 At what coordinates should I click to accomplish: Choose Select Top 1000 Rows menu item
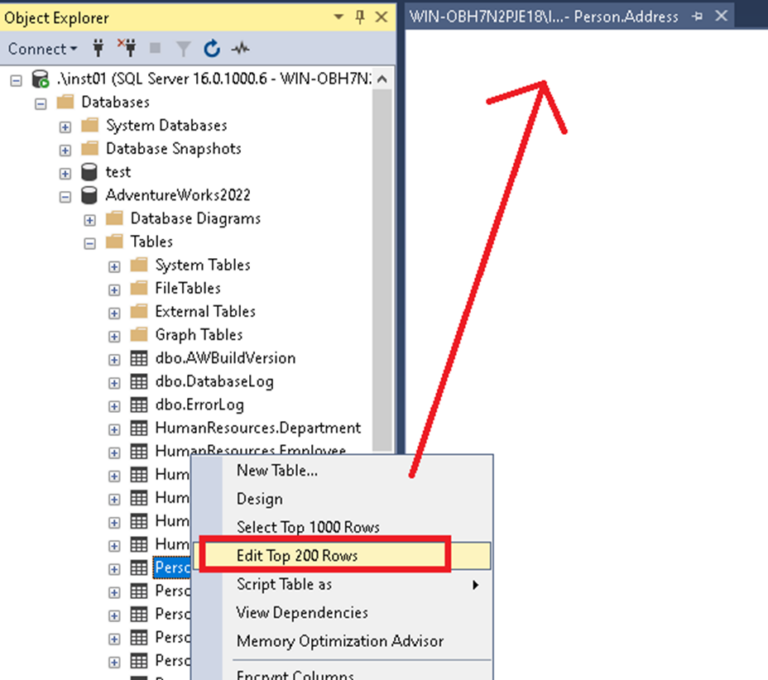click(x=308, y=527)
